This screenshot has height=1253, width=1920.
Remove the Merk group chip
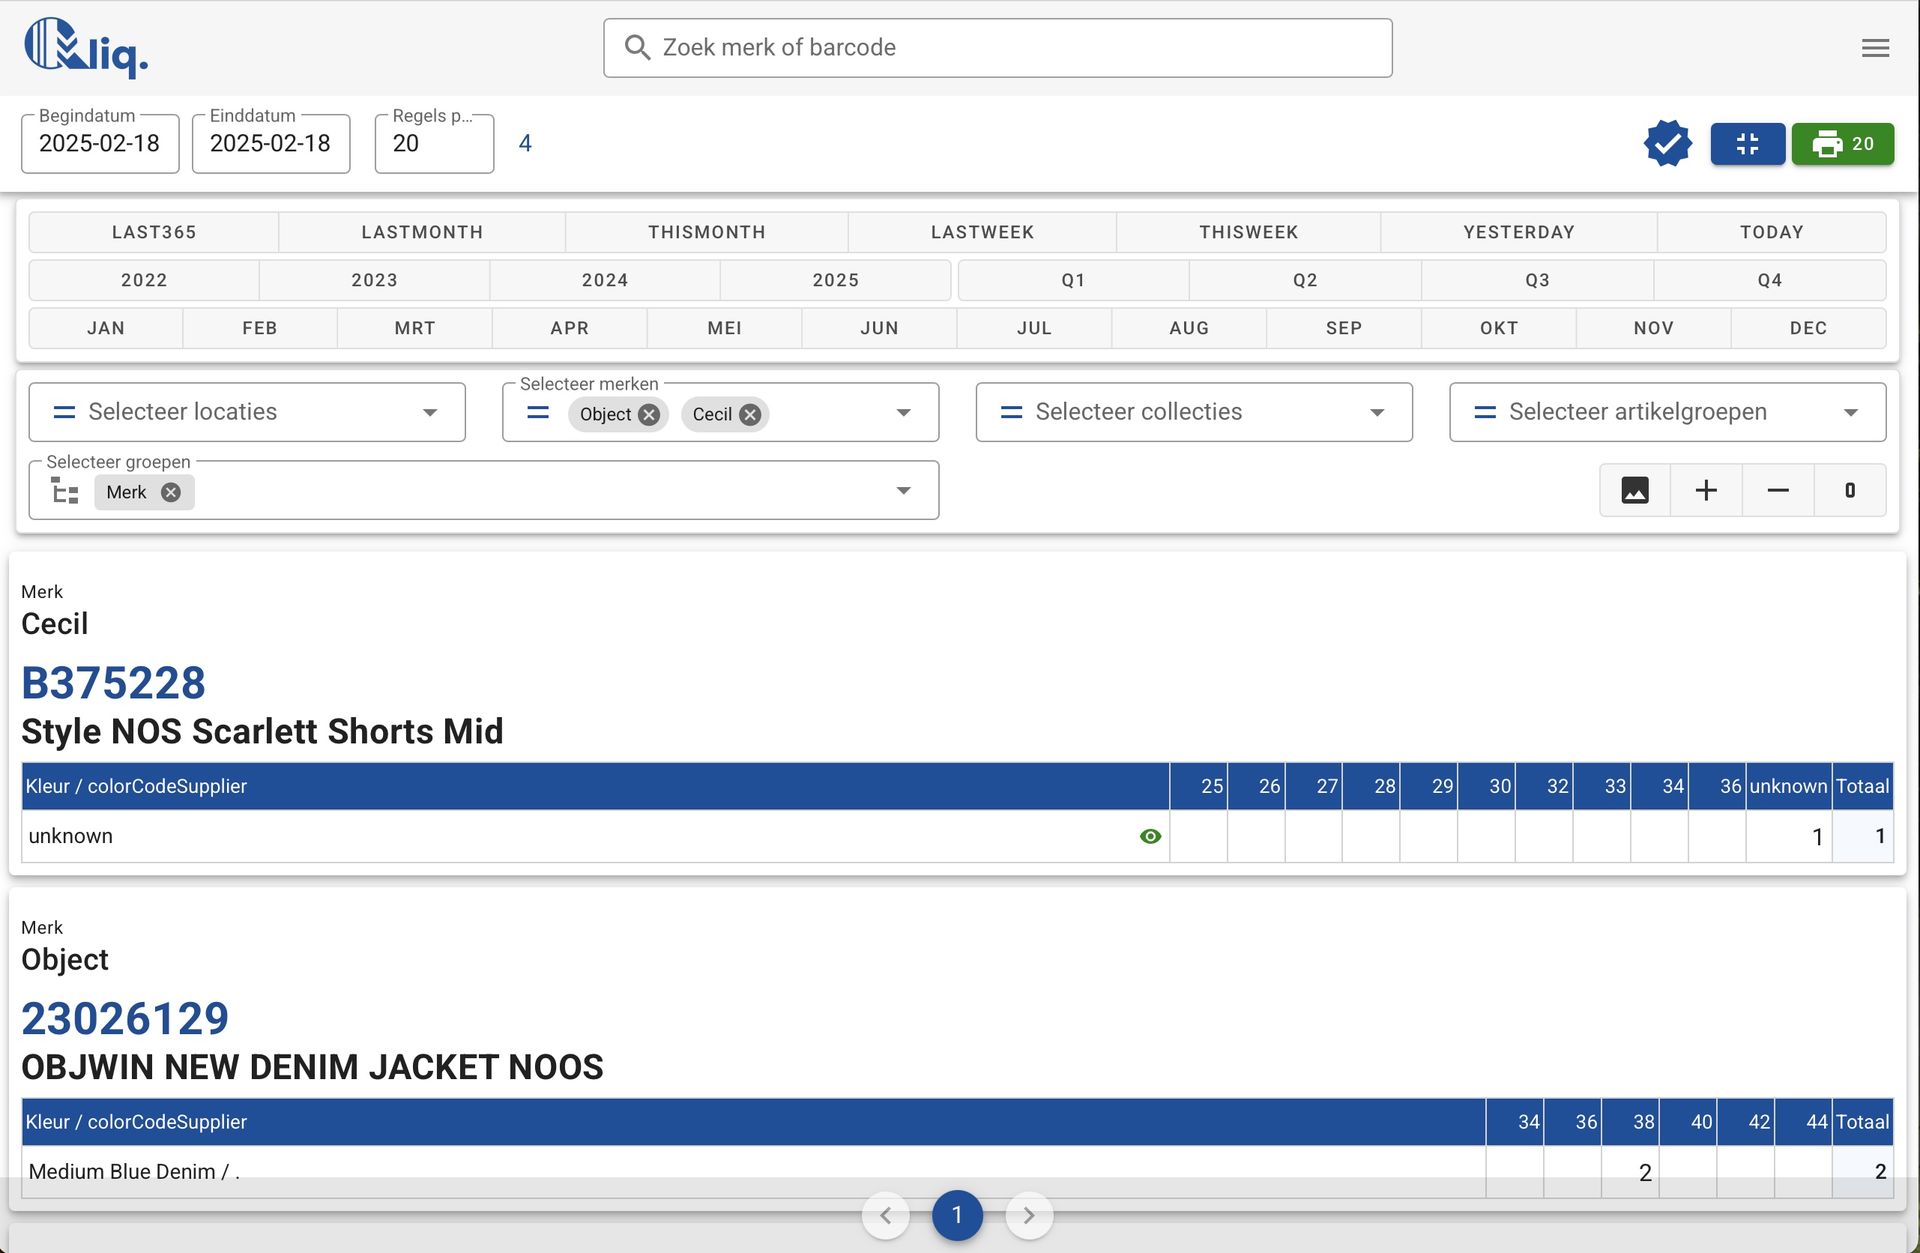click(x=171, y=492)
